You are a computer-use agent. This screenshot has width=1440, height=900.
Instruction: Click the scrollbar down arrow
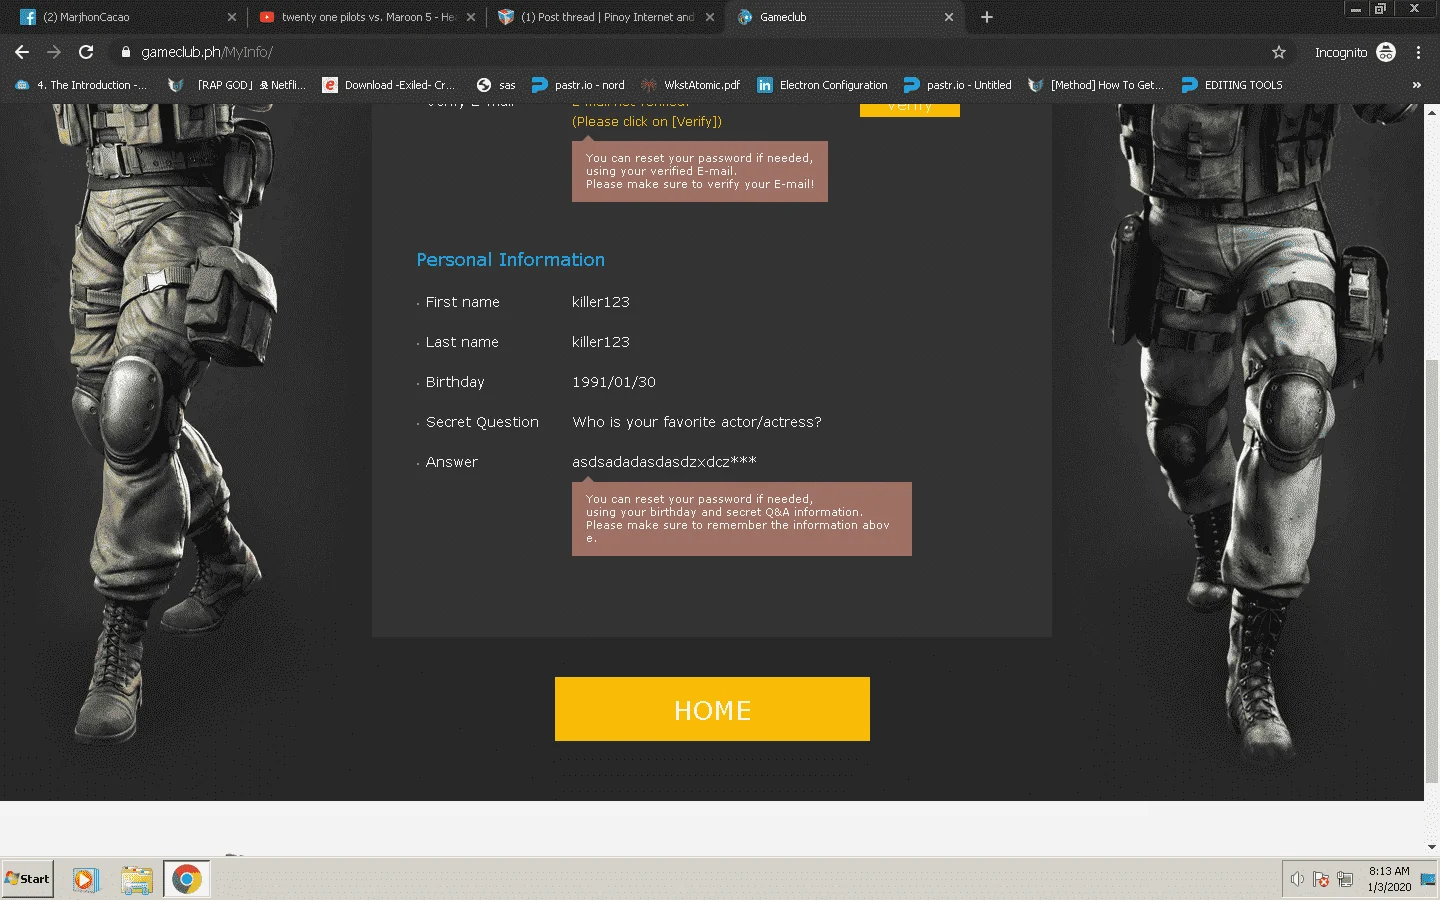(x=1432, y=847)
